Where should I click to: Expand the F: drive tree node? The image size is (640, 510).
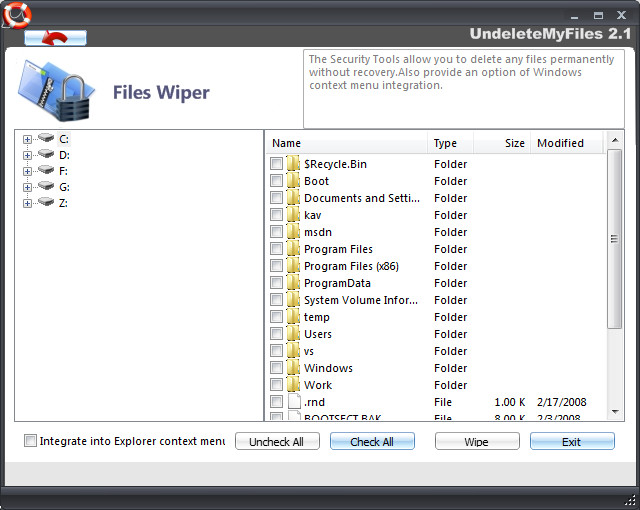pyautogui.click(x=27, y=171)
